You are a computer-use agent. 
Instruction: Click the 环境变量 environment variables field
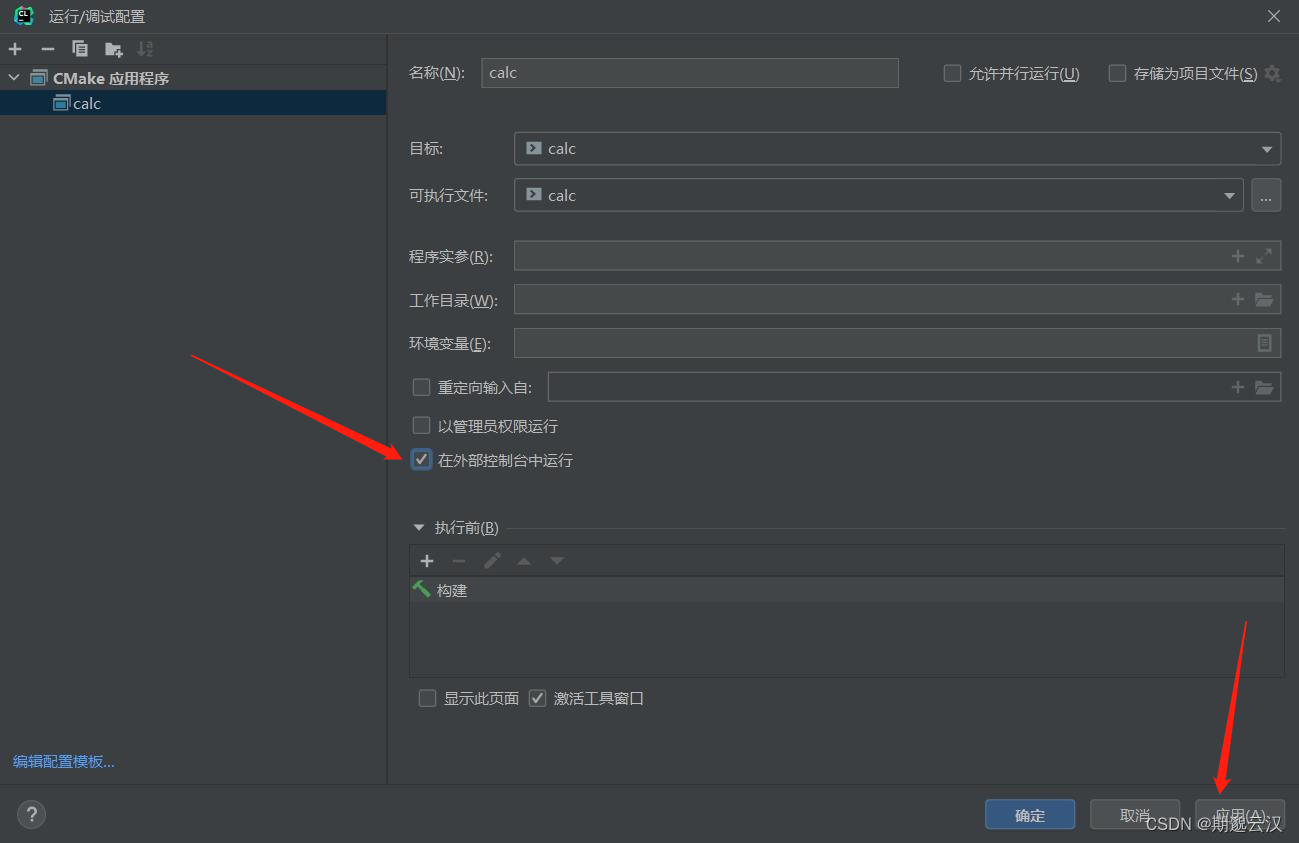tap(897, 343)
